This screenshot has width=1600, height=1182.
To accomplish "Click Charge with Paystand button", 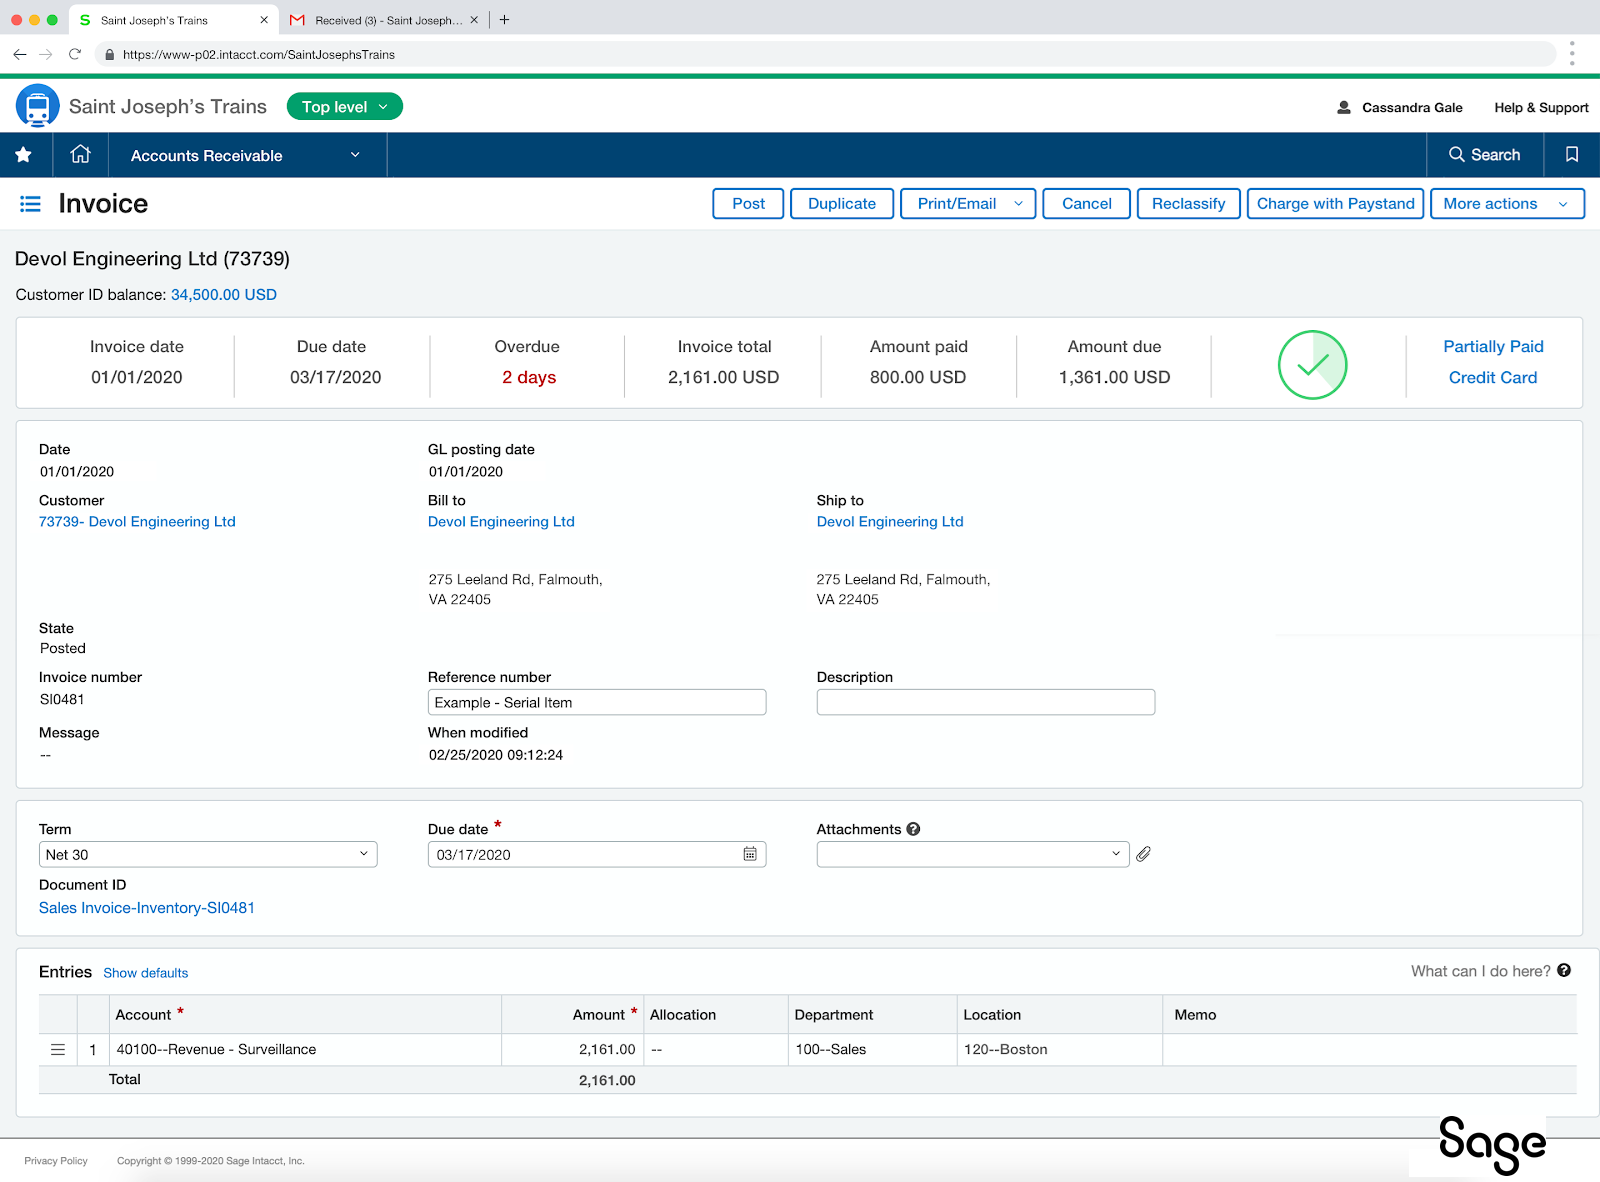I will [x=1335, y=204].
